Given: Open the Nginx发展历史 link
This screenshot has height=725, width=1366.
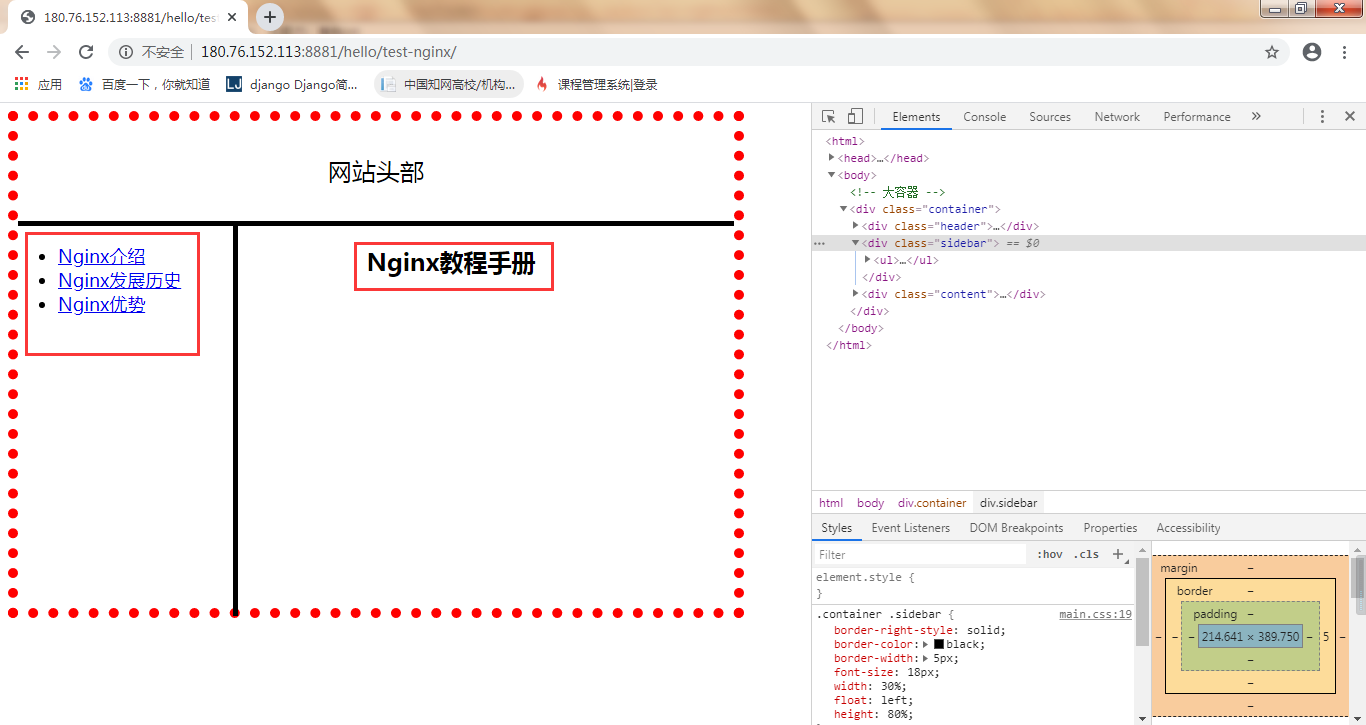Looking at the screenshot, I should point(119,281).
